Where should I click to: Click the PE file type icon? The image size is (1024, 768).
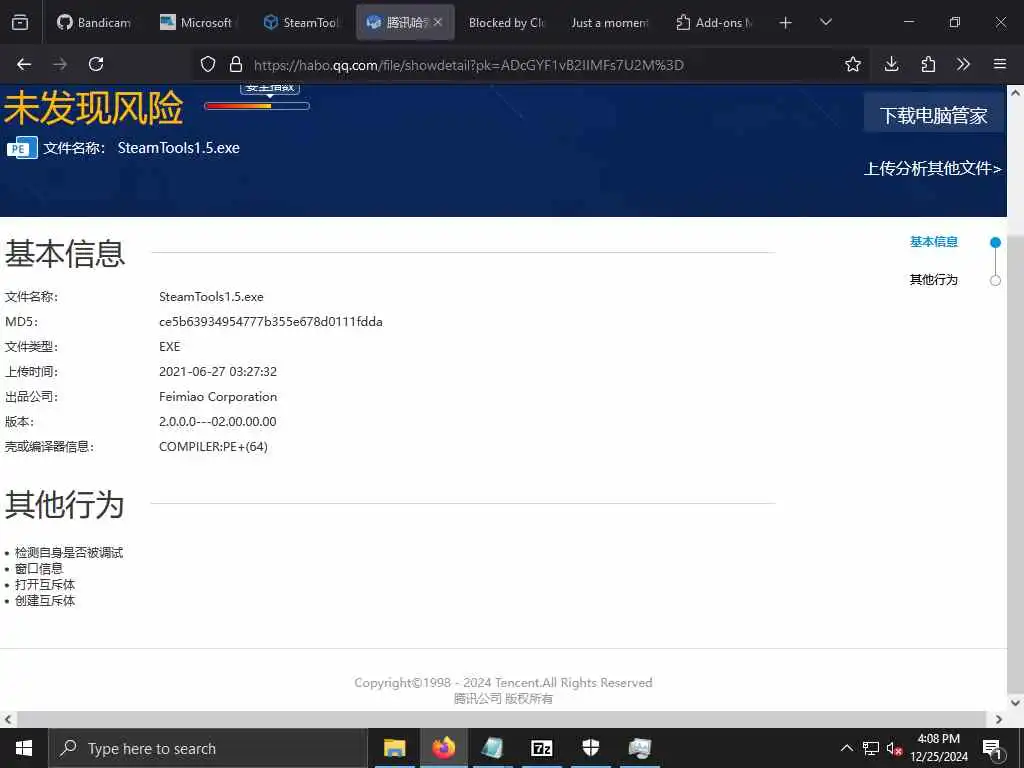tap(22, 148)
